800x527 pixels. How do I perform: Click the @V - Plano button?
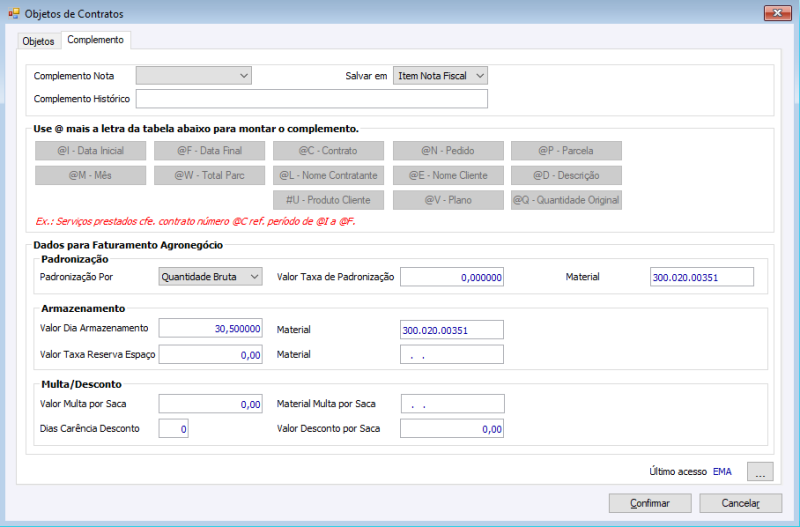(448, 200)
